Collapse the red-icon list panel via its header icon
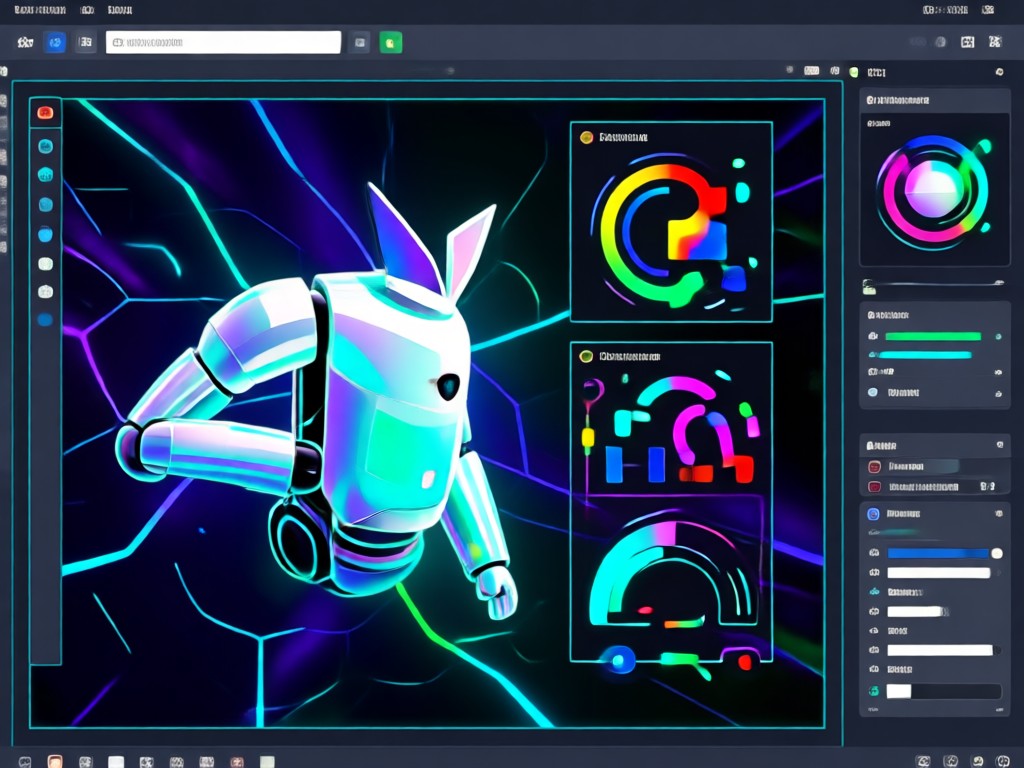 click(x=1000, y=445)
